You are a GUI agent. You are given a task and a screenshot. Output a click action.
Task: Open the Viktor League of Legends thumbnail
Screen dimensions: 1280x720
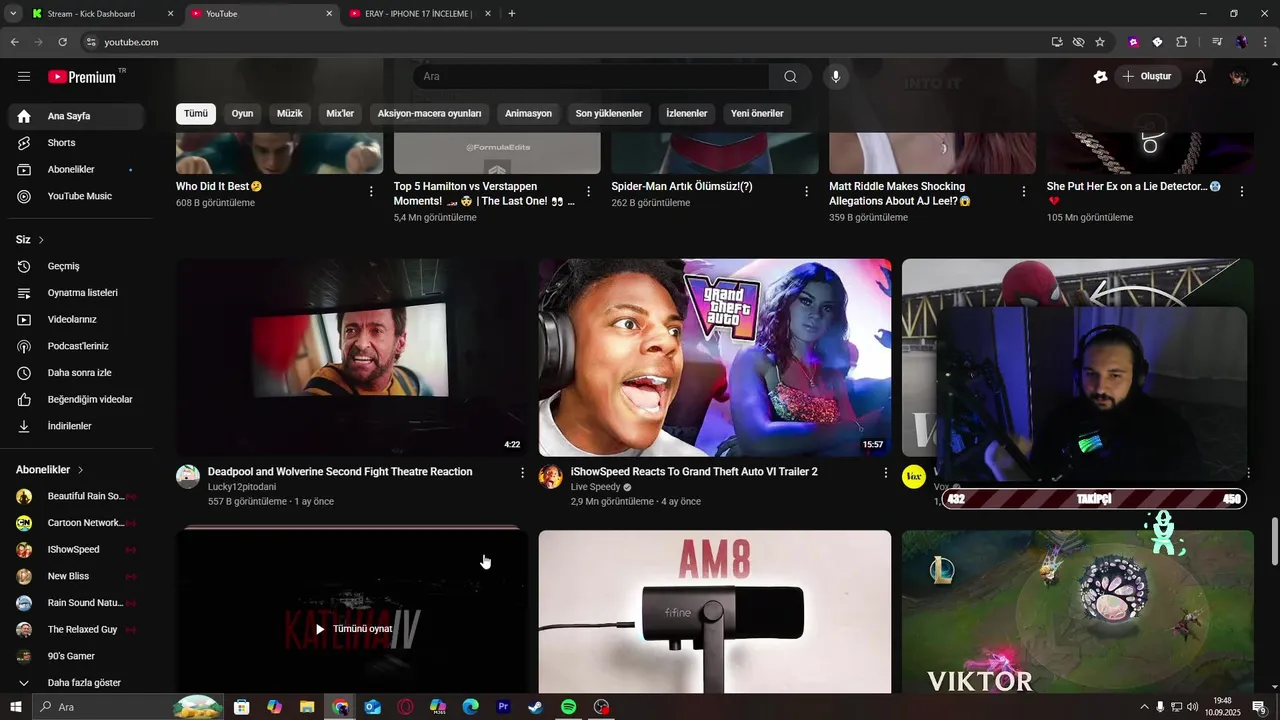click(1078, 612)
